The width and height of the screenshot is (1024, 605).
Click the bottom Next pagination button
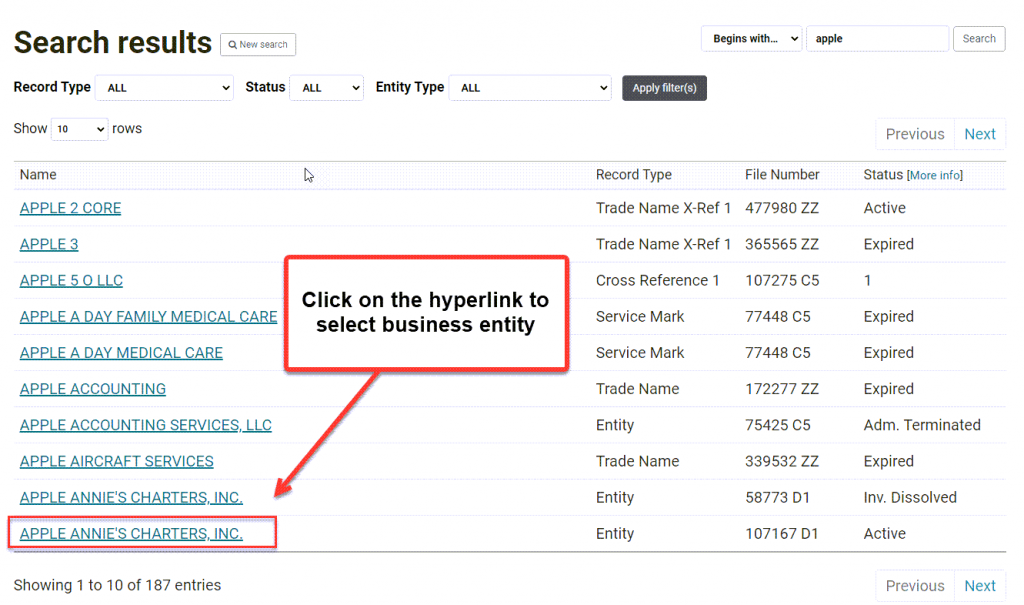point(980,586)
